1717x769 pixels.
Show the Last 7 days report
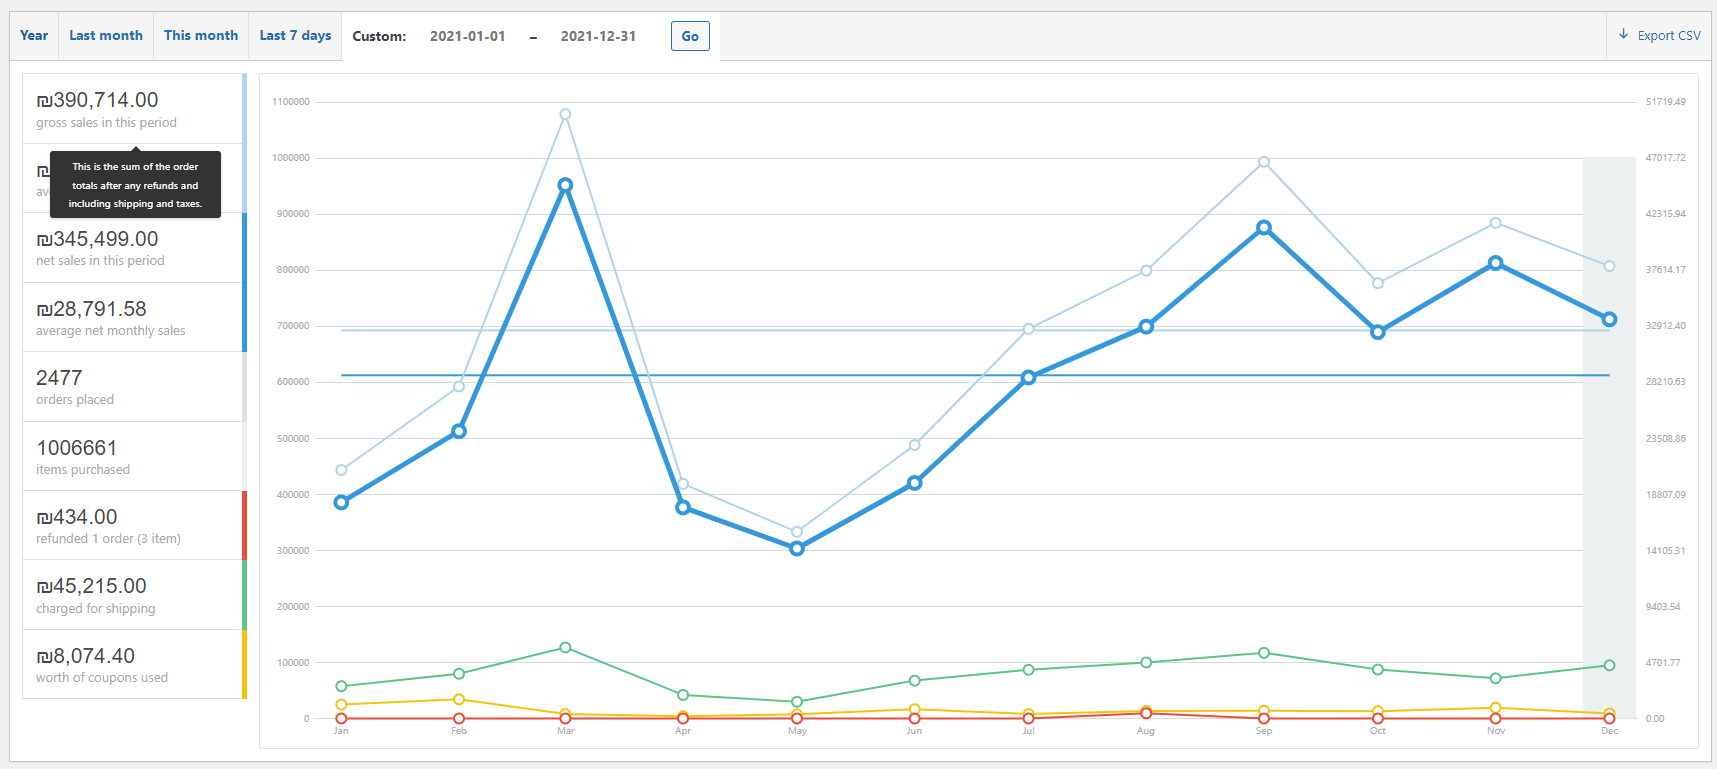[295, 36]
